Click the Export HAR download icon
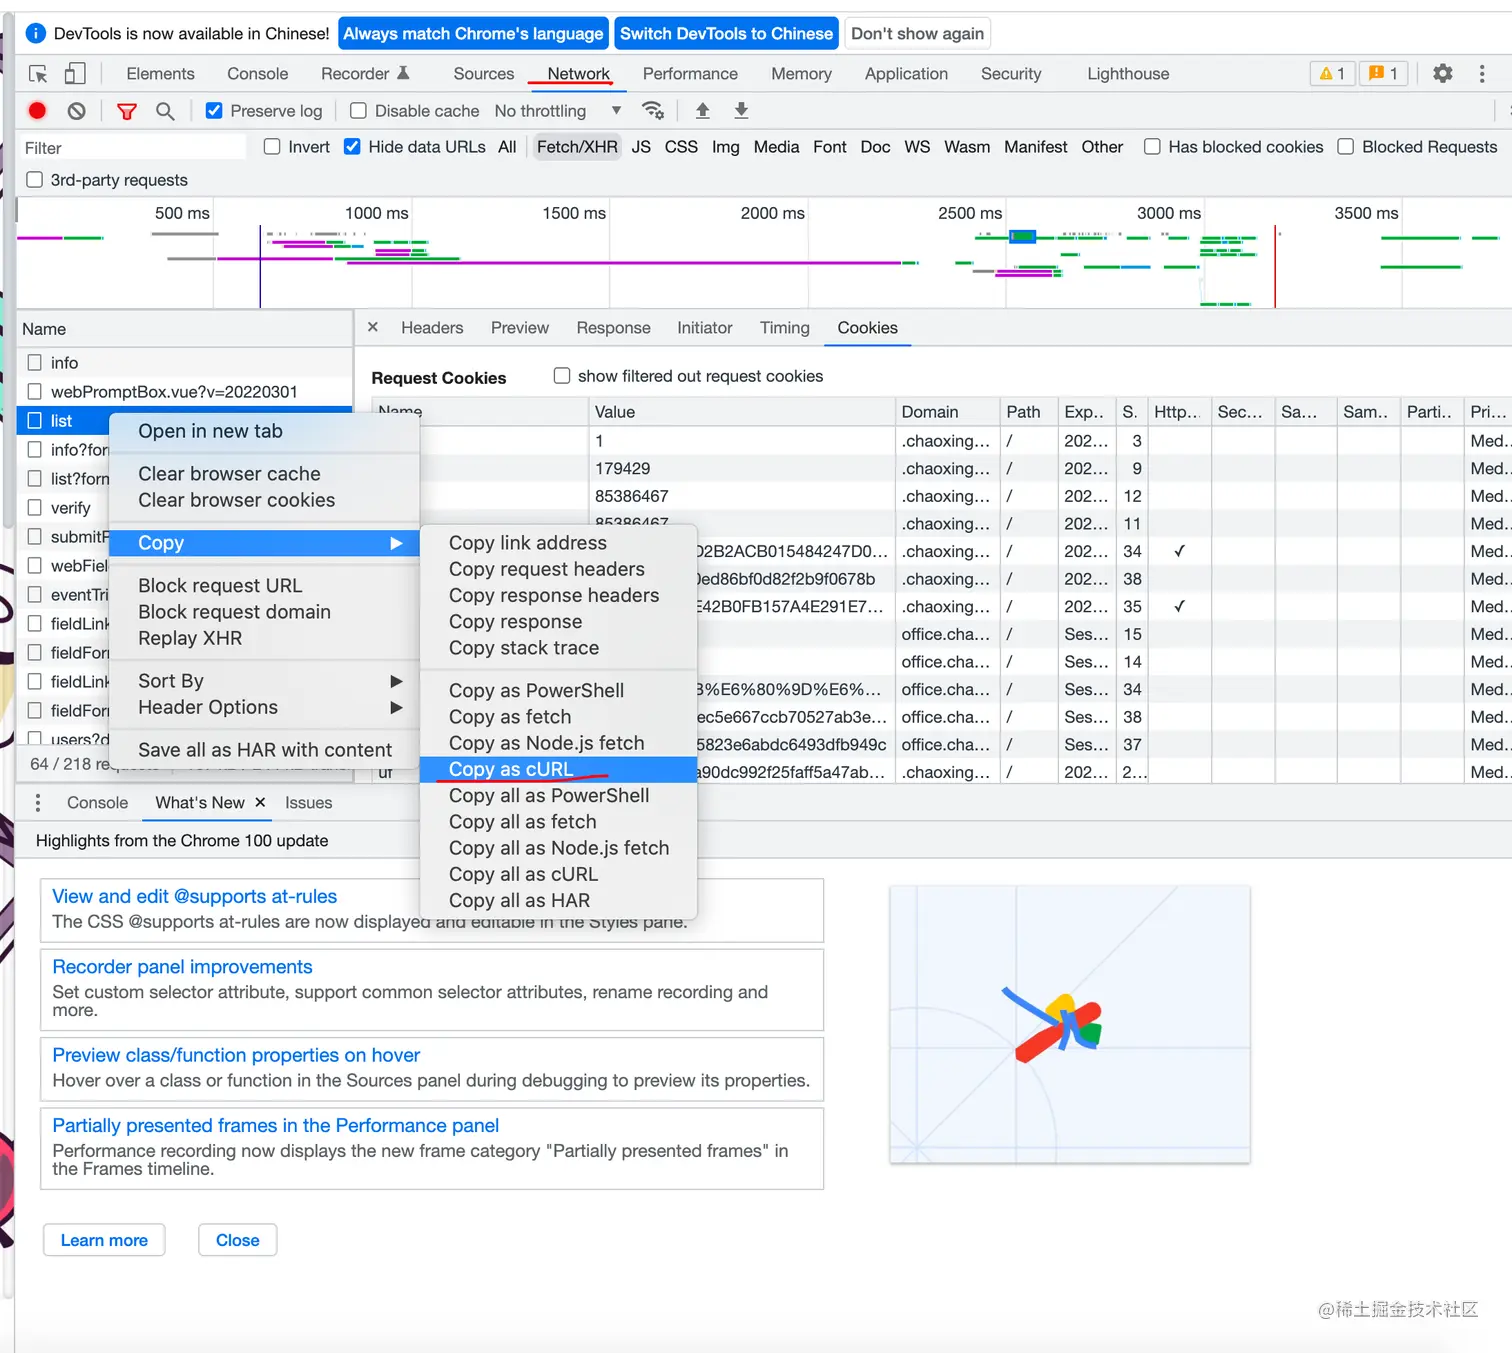Viewport: 1512px width, 1353px height. [741, 110]
